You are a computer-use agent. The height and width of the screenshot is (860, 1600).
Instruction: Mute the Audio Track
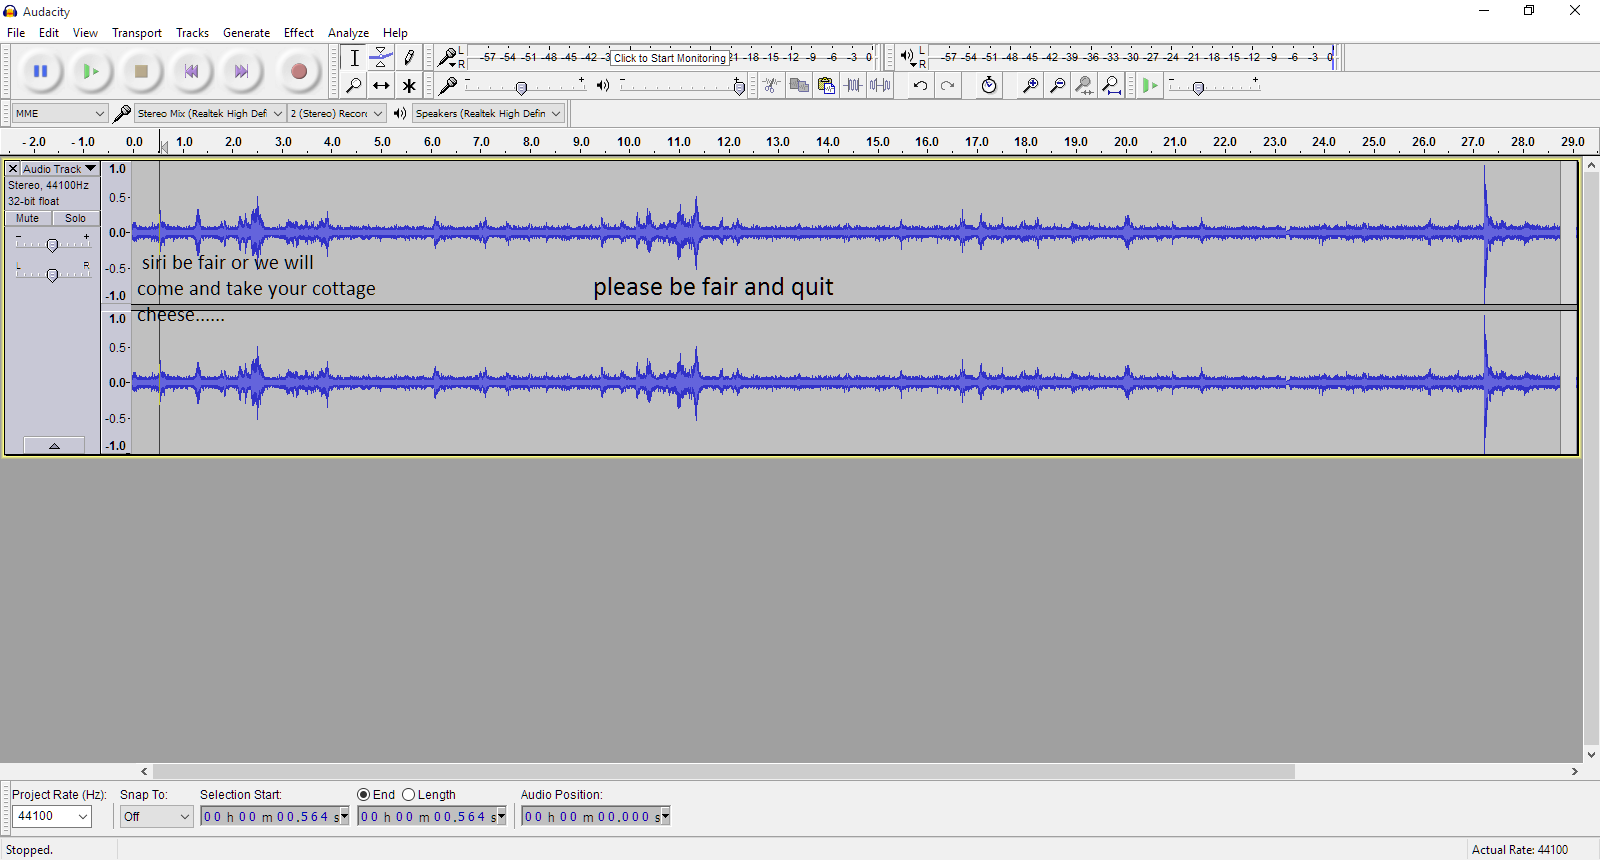coord(28,218)
